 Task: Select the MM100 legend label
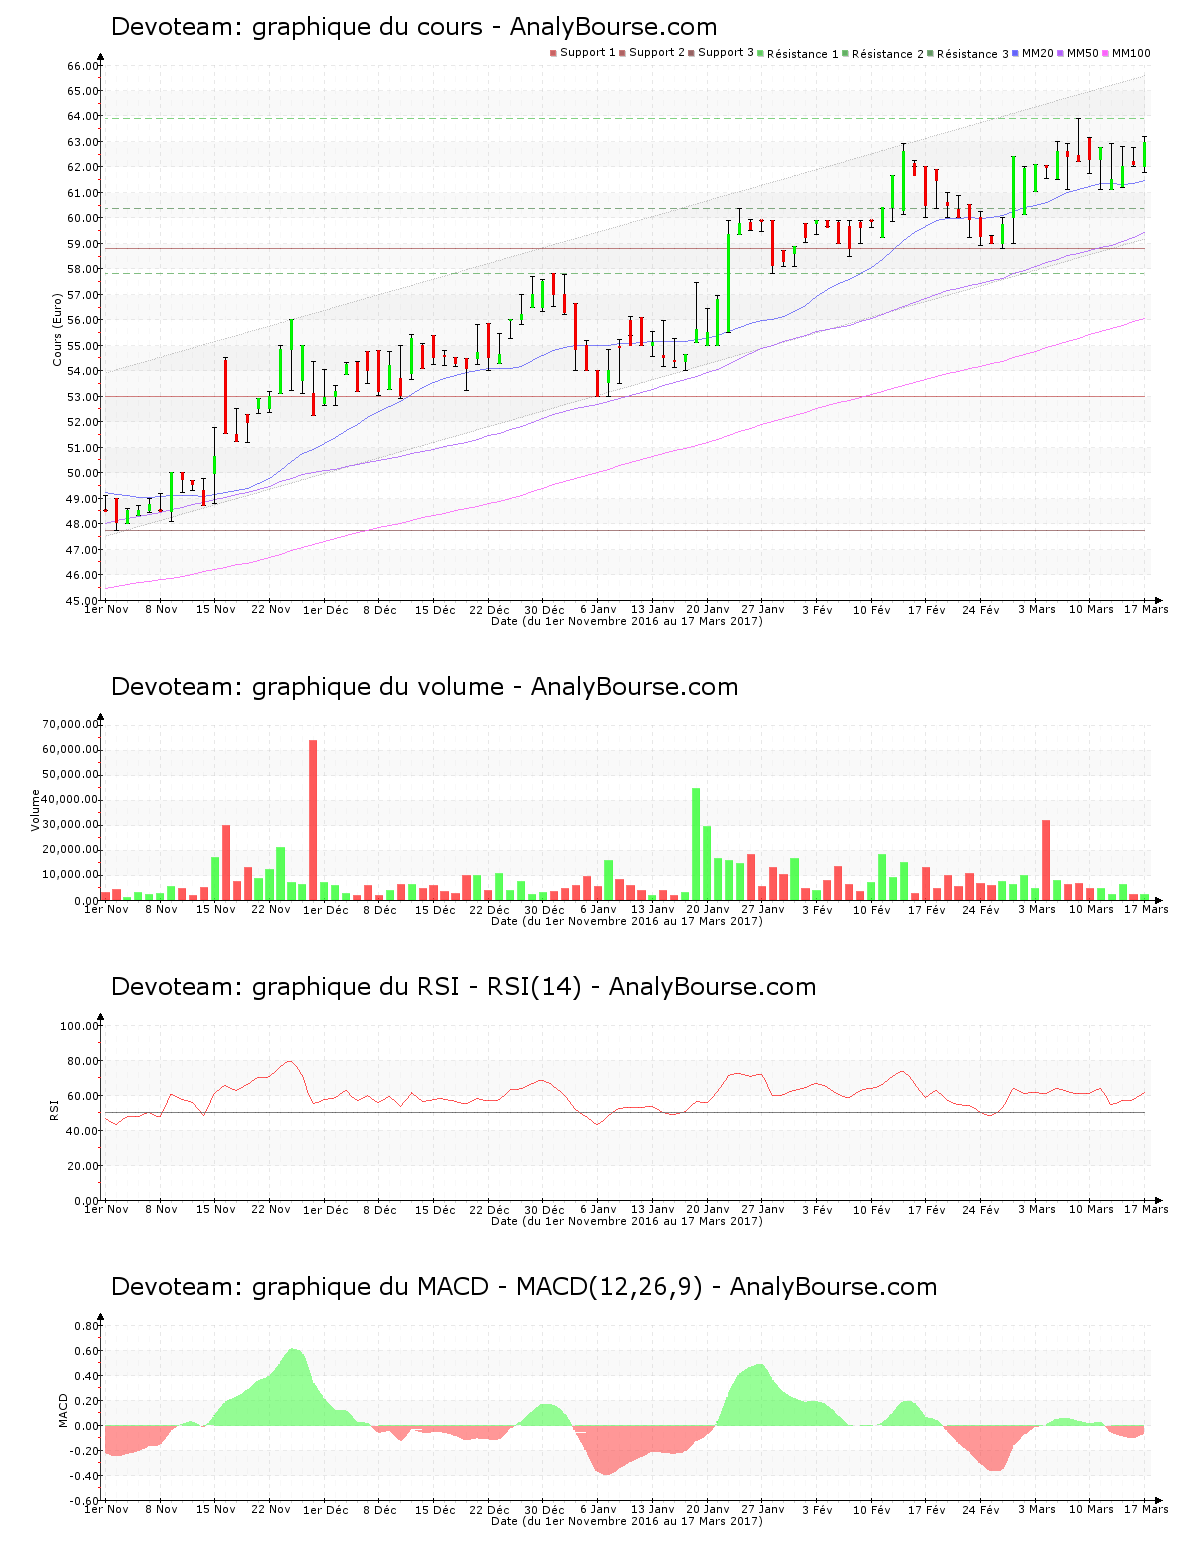(1131, 53)
